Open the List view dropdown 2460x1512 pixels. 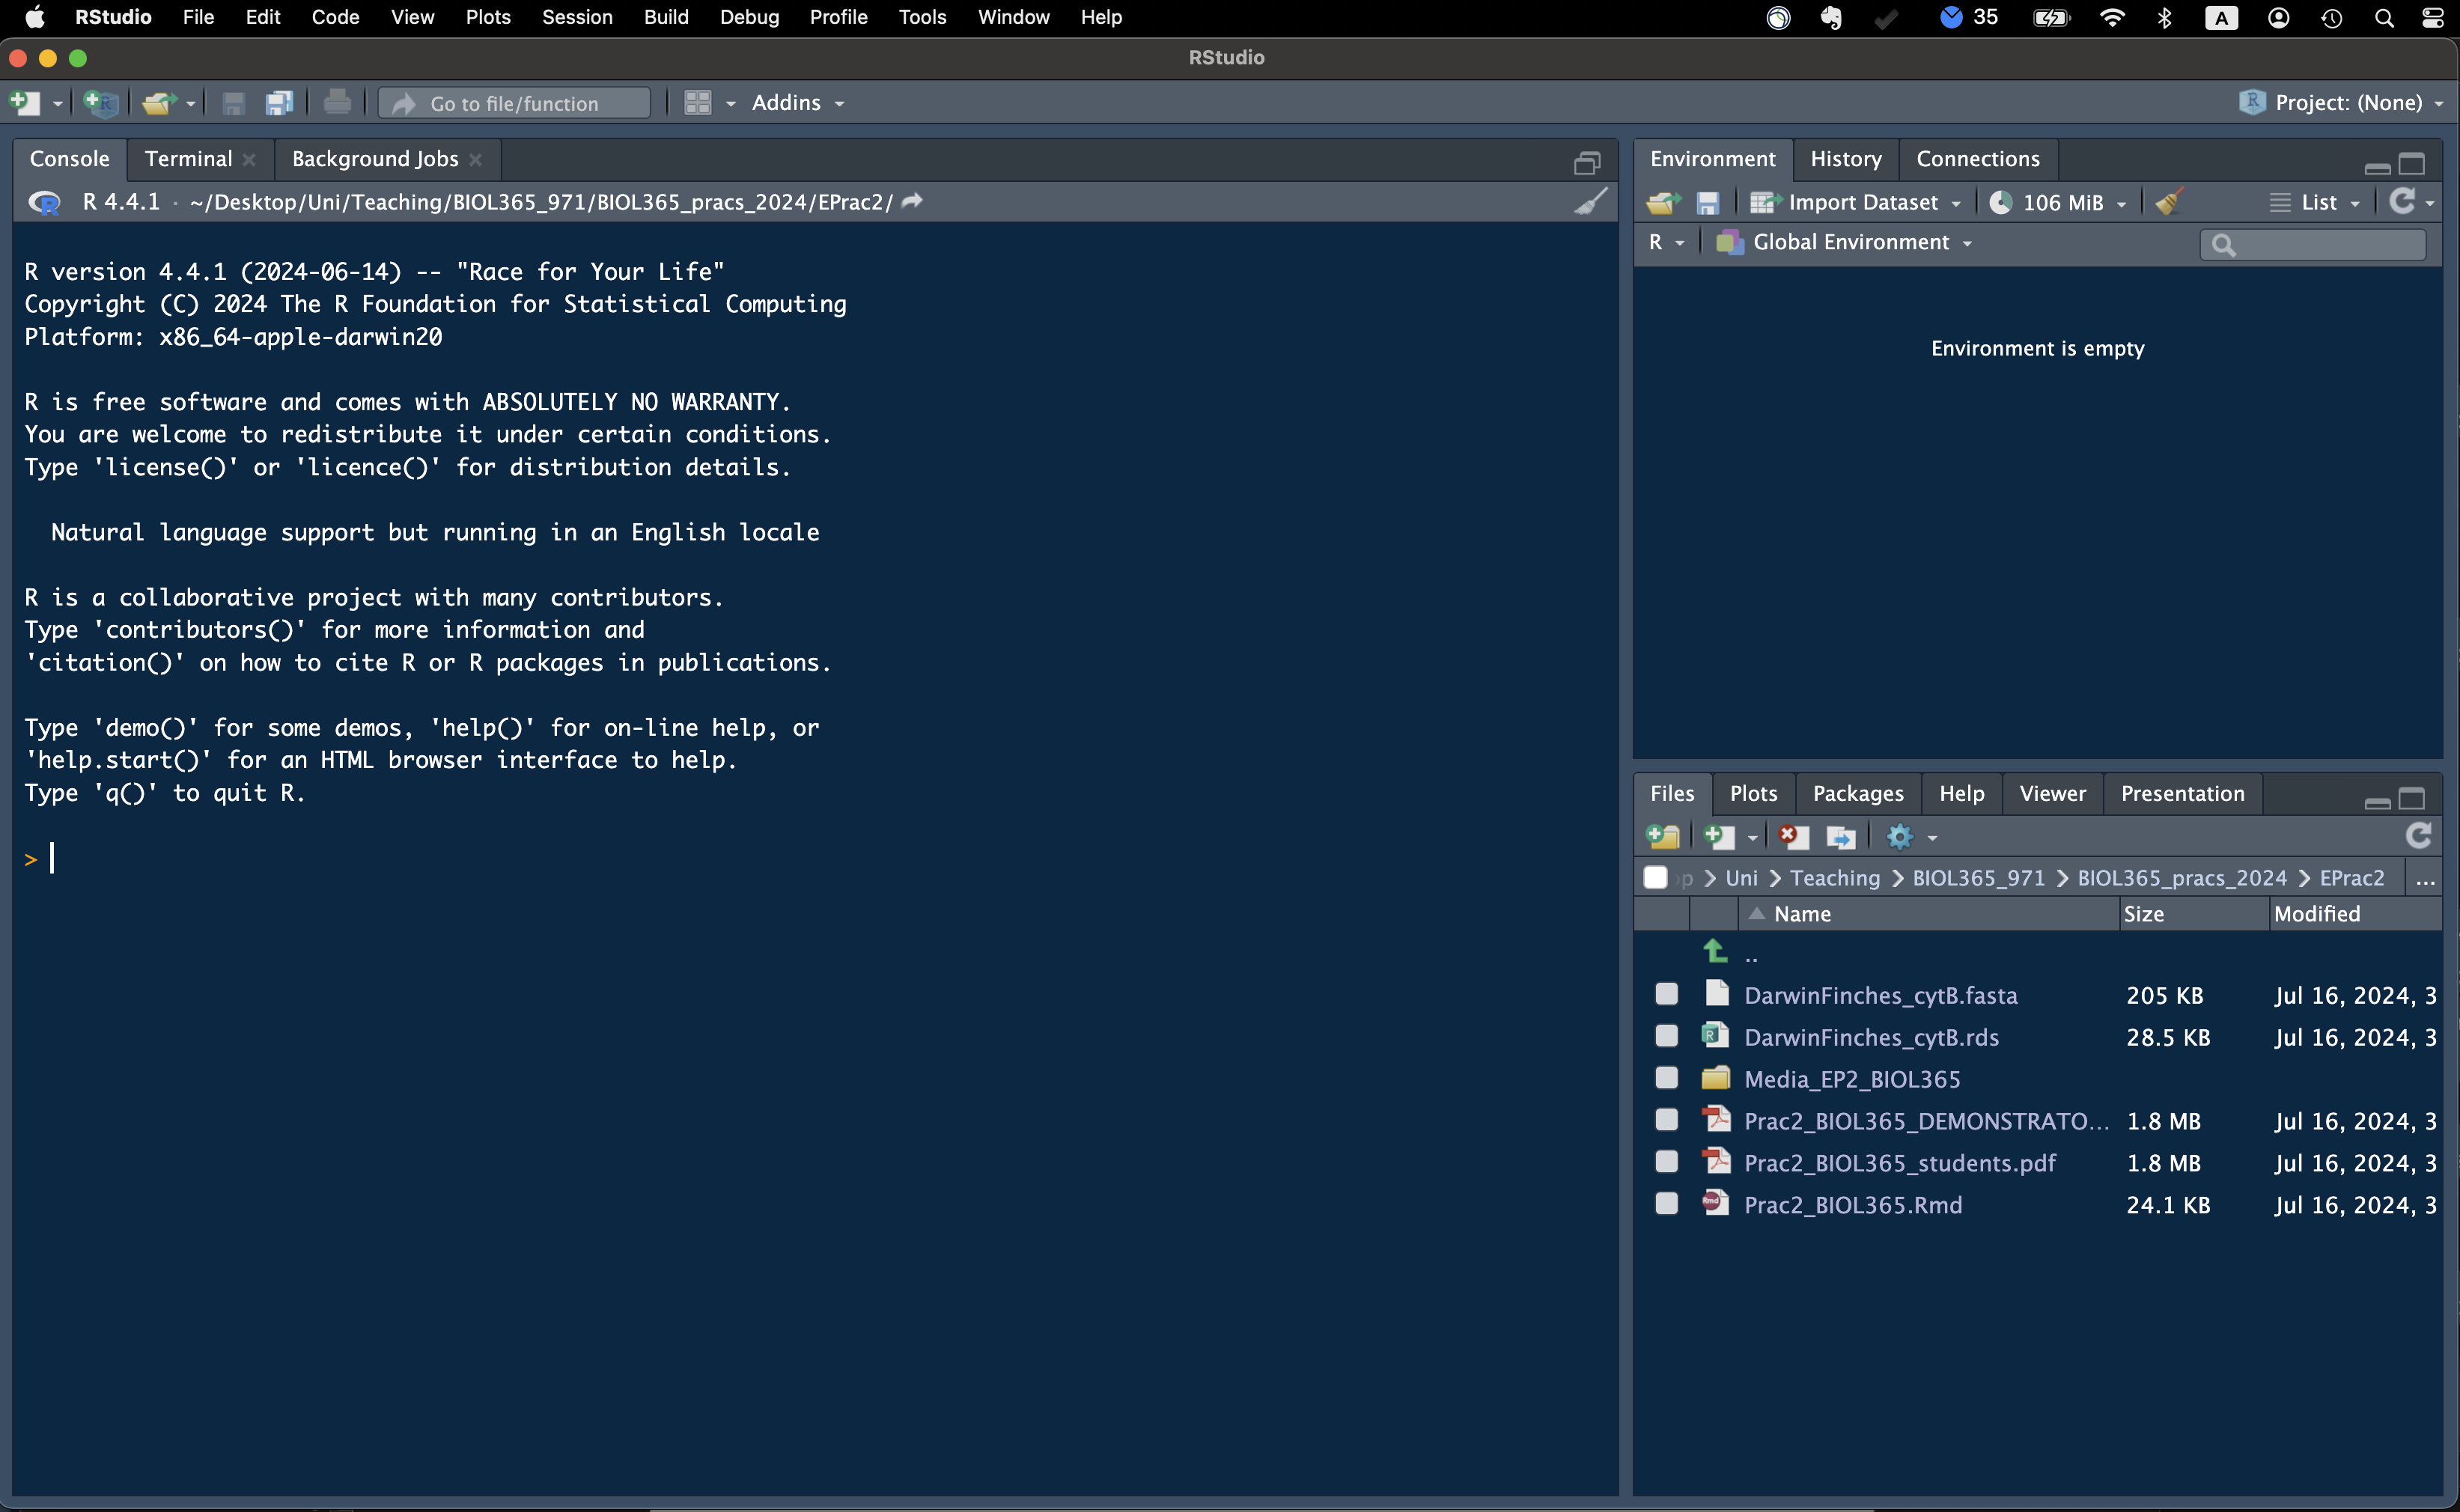pos(2316,203)
